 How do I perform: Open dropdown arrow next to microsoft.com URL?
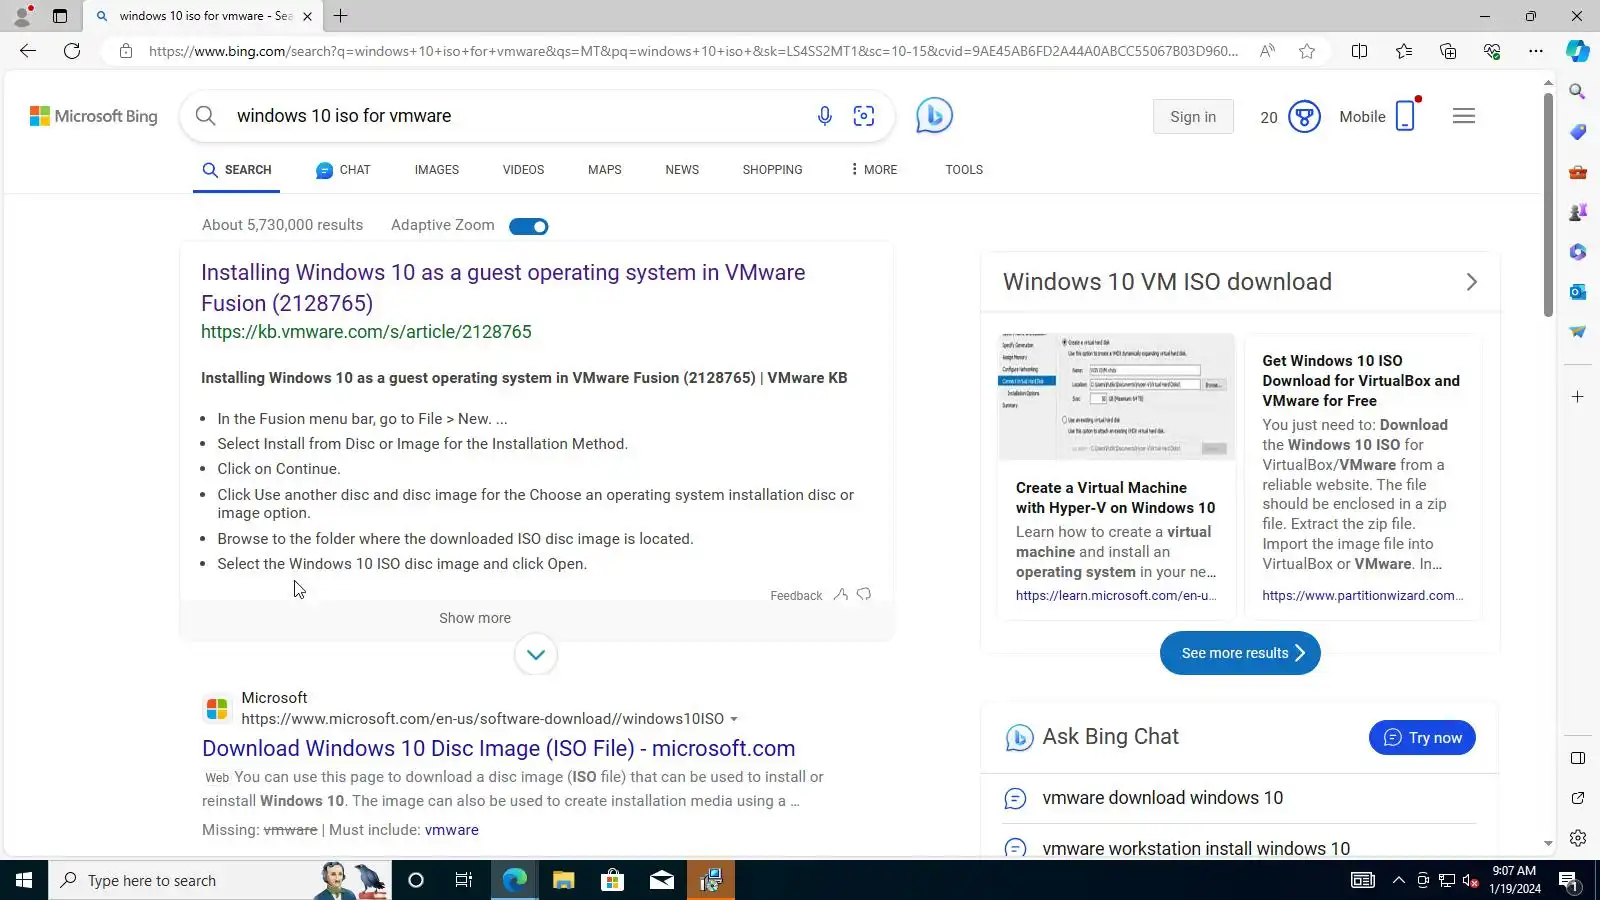pyautogui.click(x=734, y=719)
